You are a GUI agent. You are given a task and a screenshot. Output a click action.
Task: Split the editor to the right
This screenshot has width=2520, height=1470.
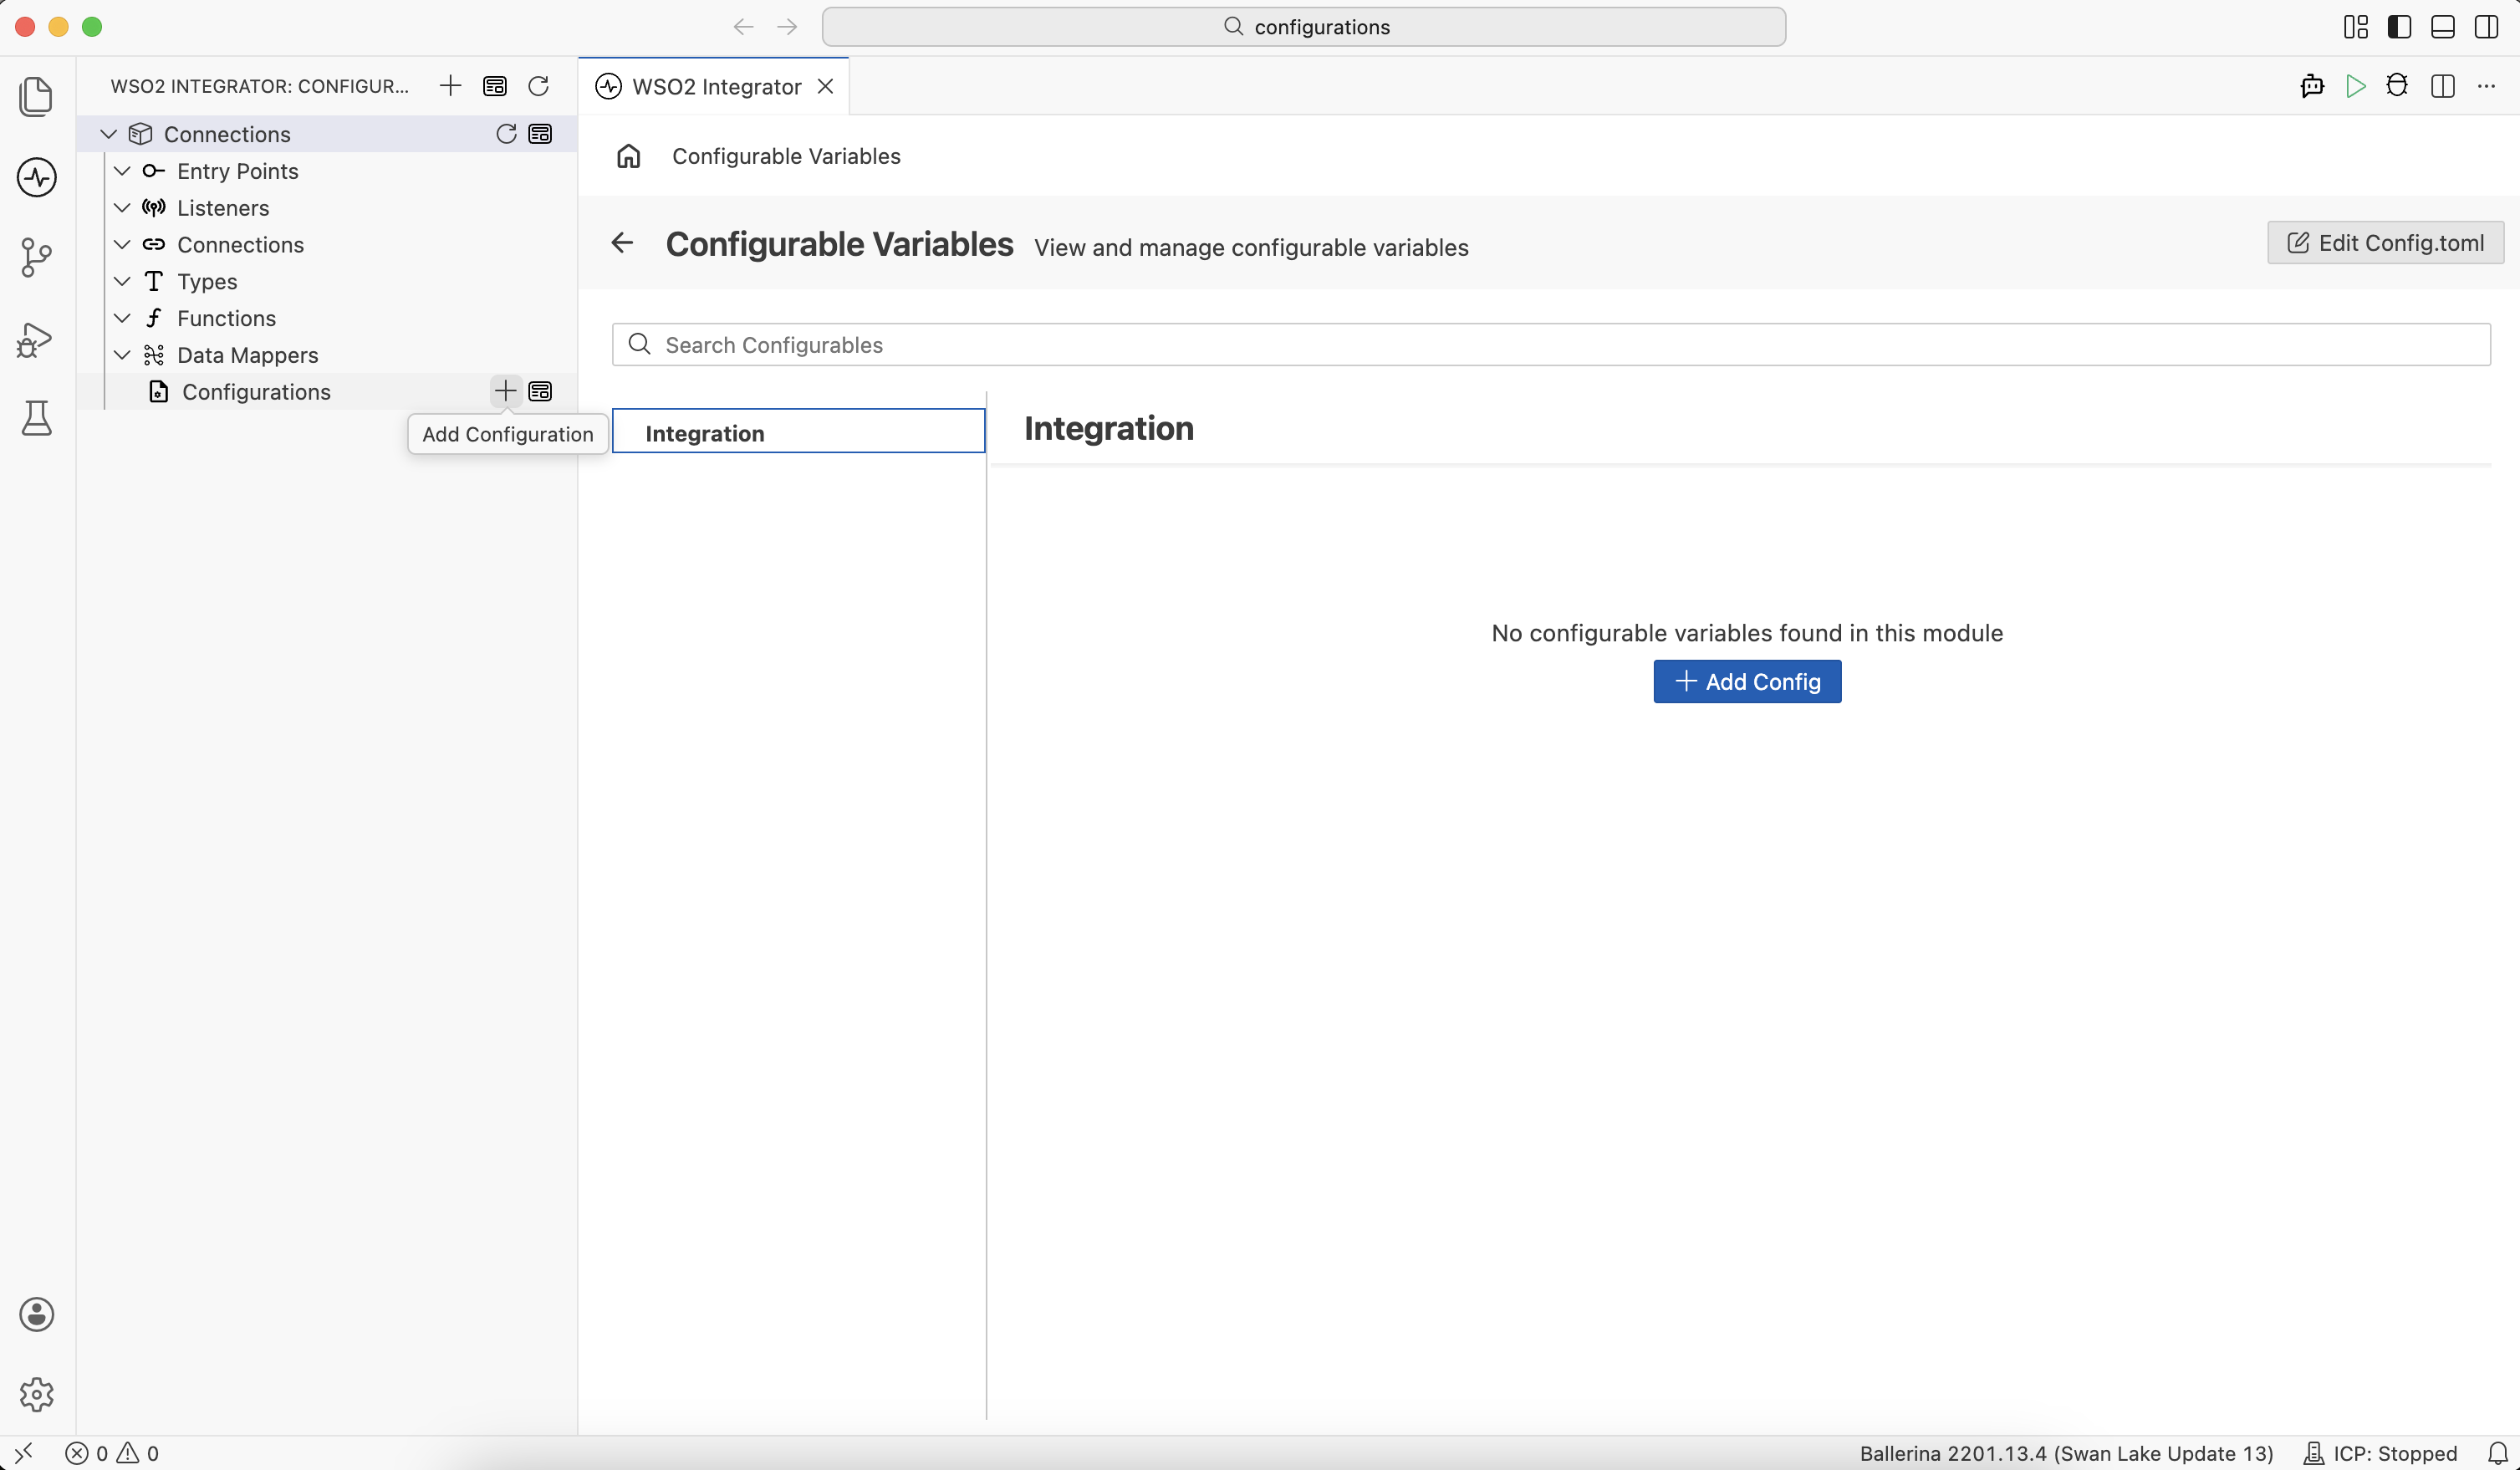click(x=2443, y=86)
